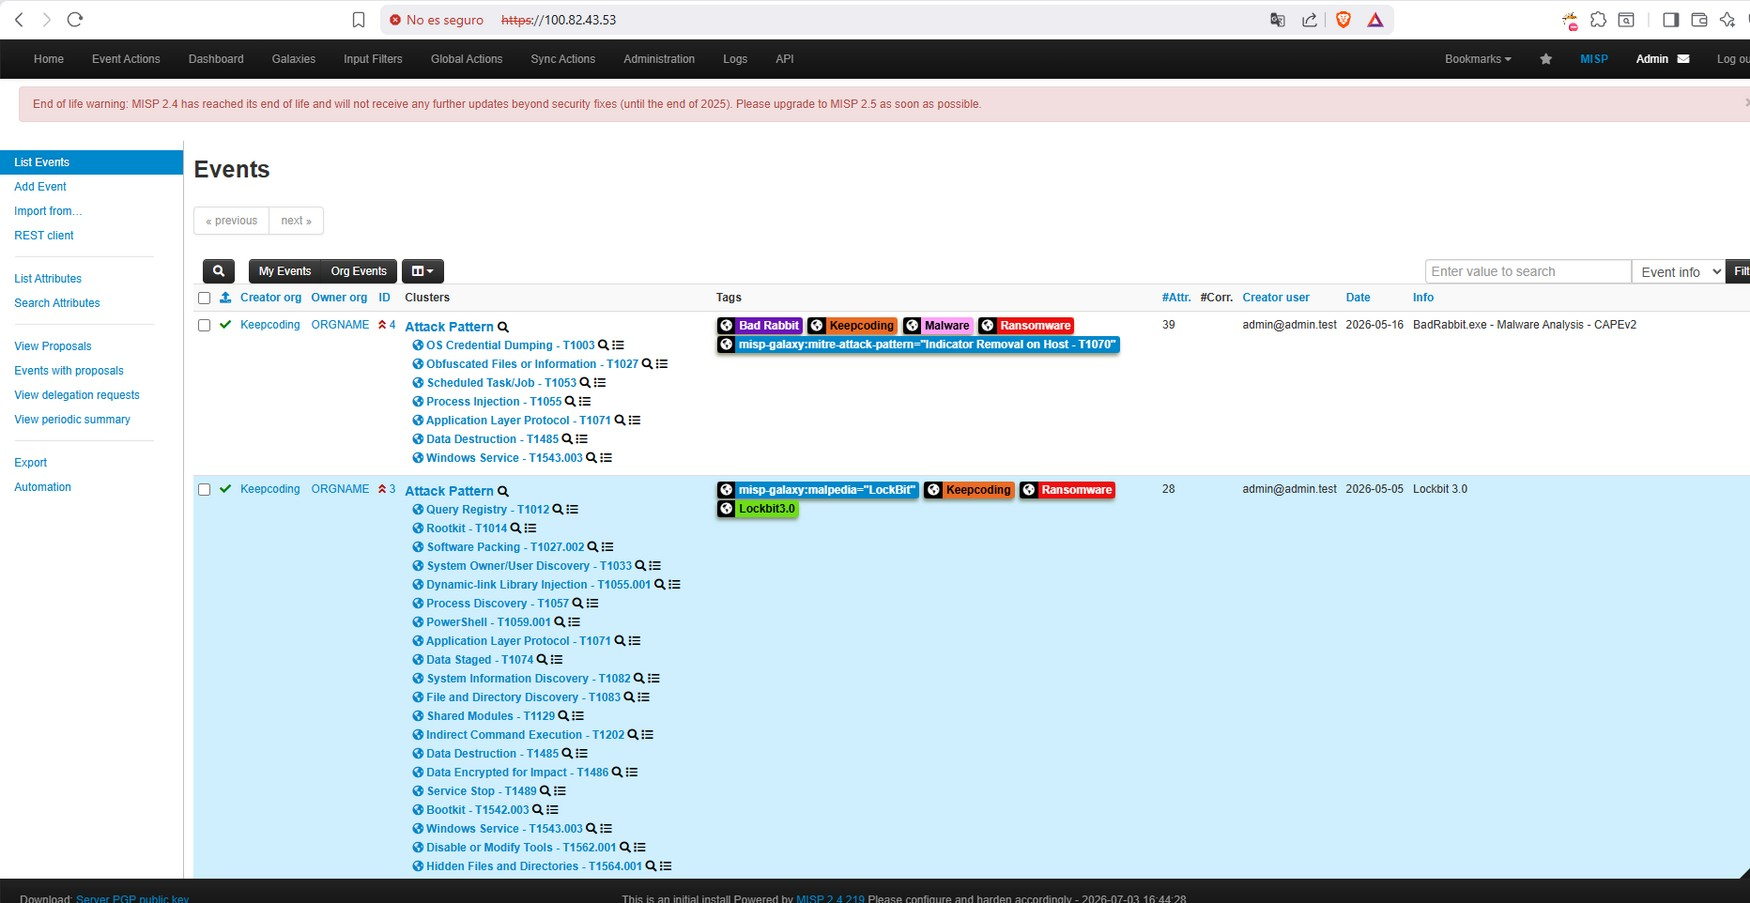Open the Sync Actions menu
Screen dimensions: 1750x903
[563, 59]
